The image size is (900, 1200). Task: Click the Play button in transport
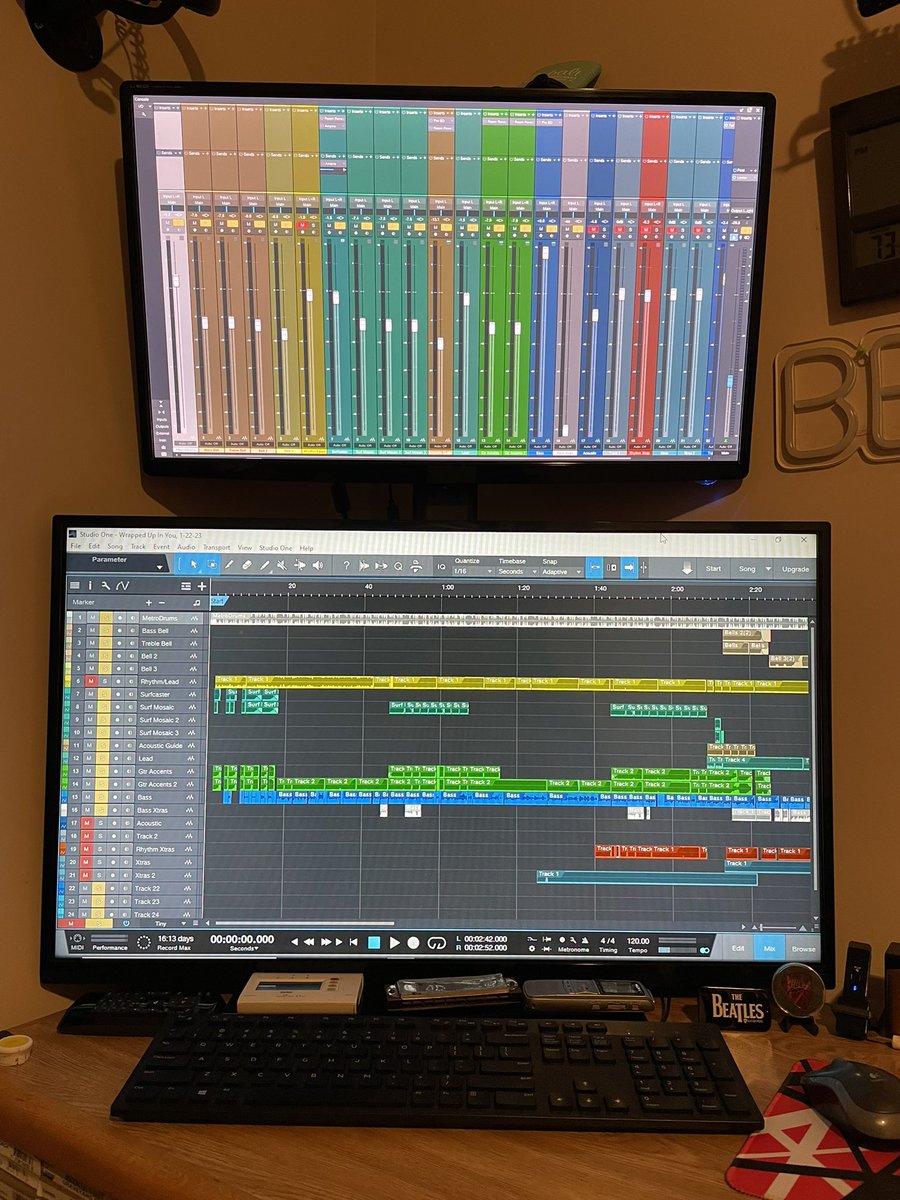[395, 942]
